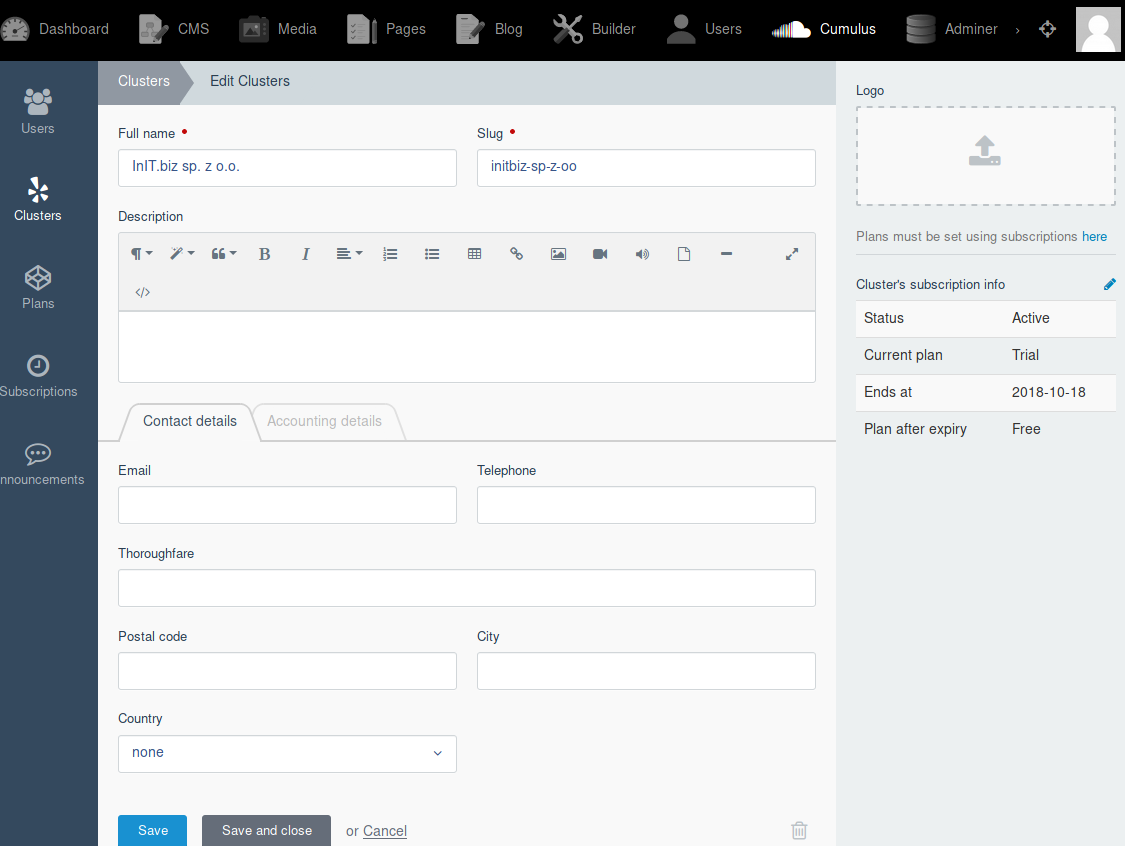The height and width of the screenshot is (846, 1125).
Task: Show more top menu items via chevron
Action: (1017, 30)
